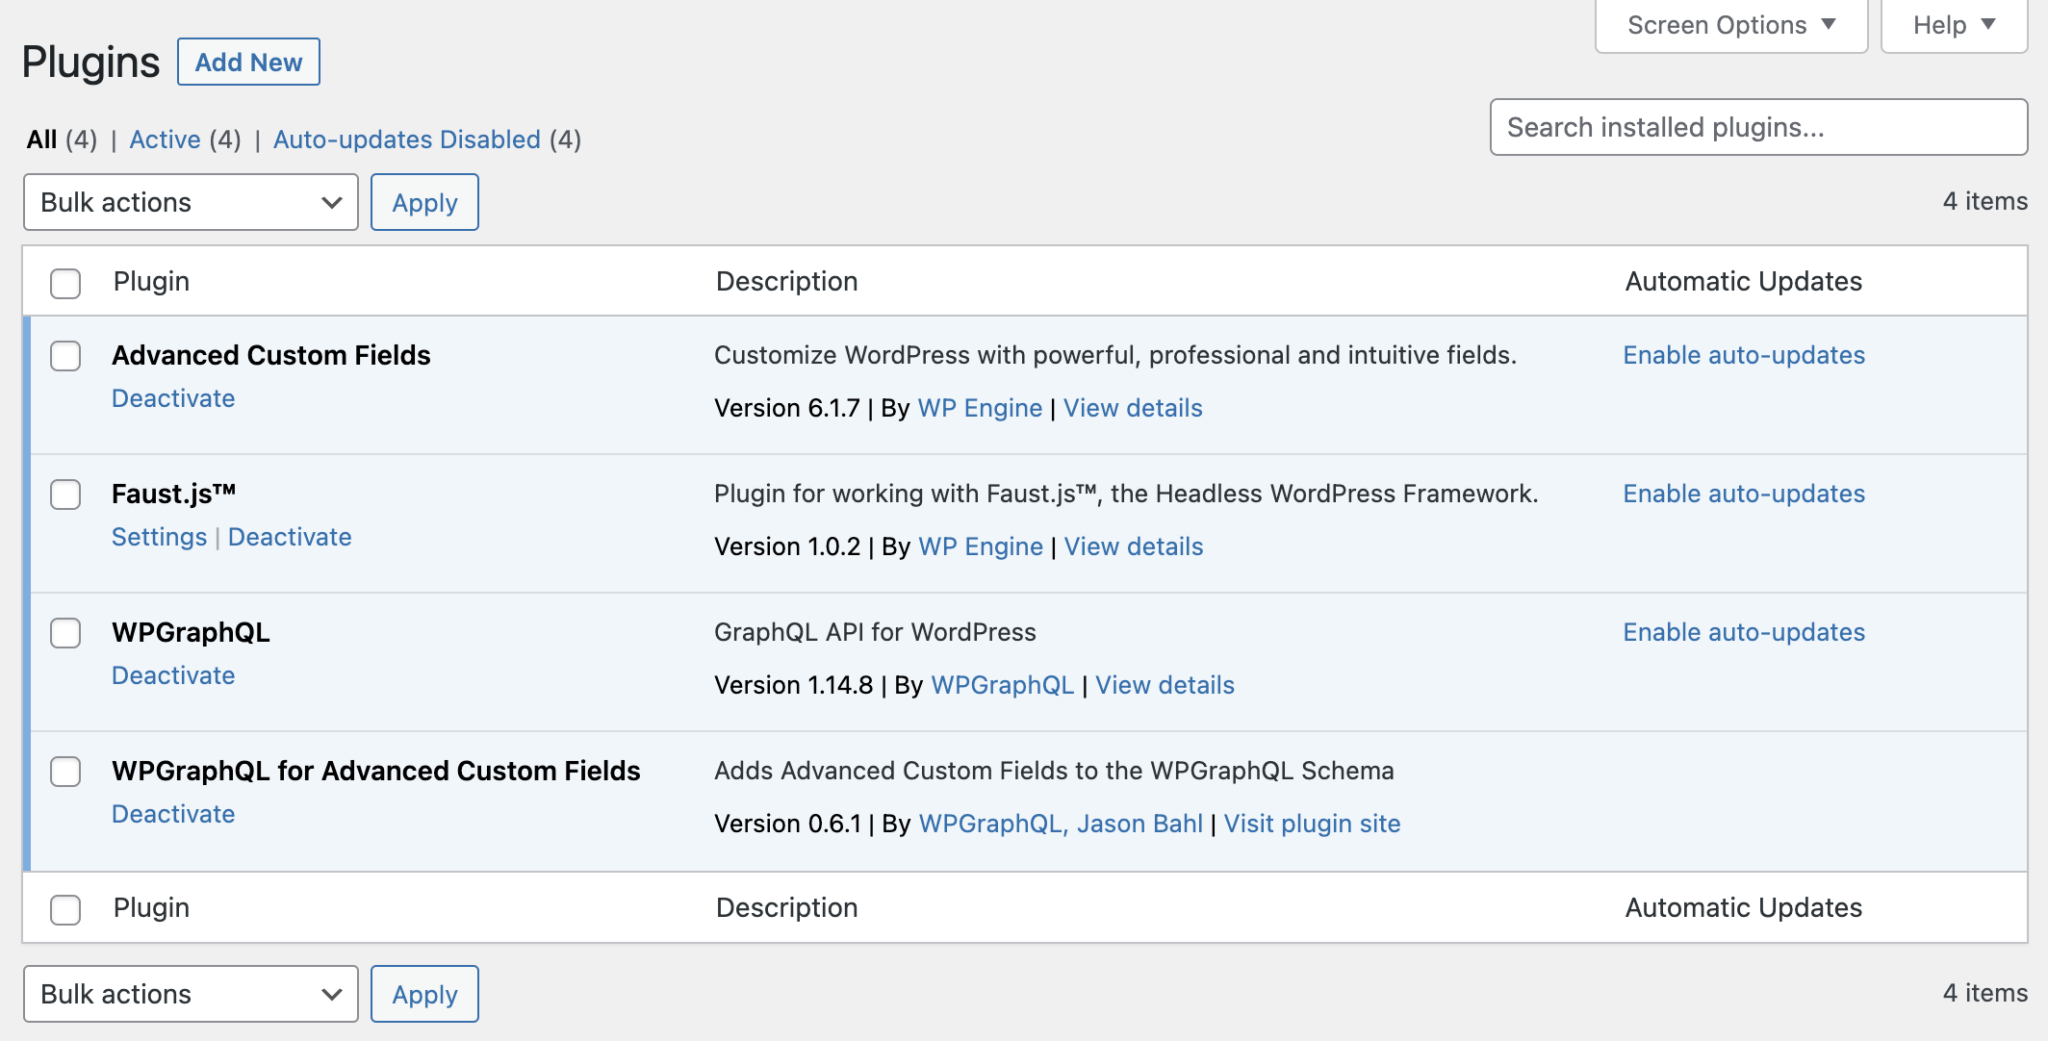This screenshot has height=1041, width=2048.
Task: Deactivate the Advanced Custom Fields plugin
Action: [173, 398]
